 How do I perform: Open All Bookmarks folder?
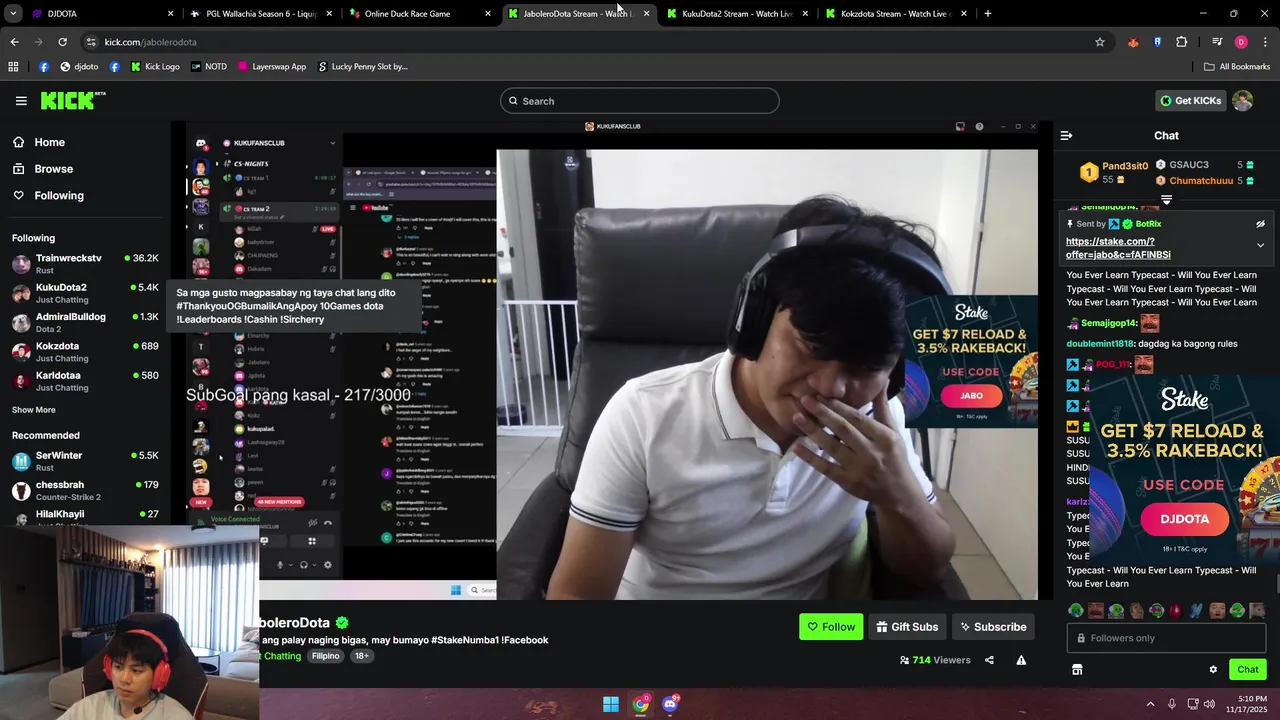click(1237, 67)
